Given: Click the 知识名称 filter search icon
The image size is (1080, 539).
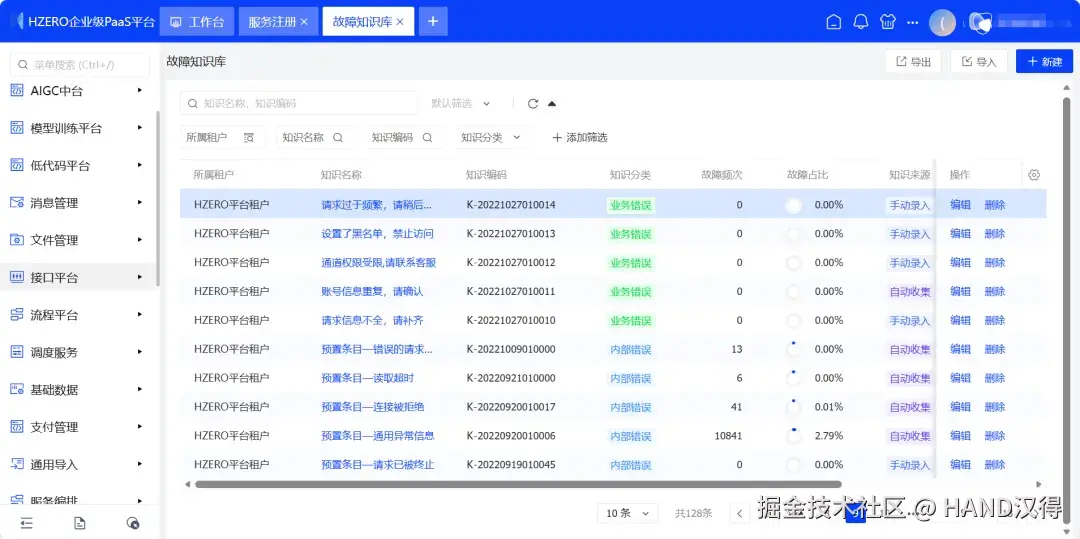Looking at the screenshot, I should (338, 137).
